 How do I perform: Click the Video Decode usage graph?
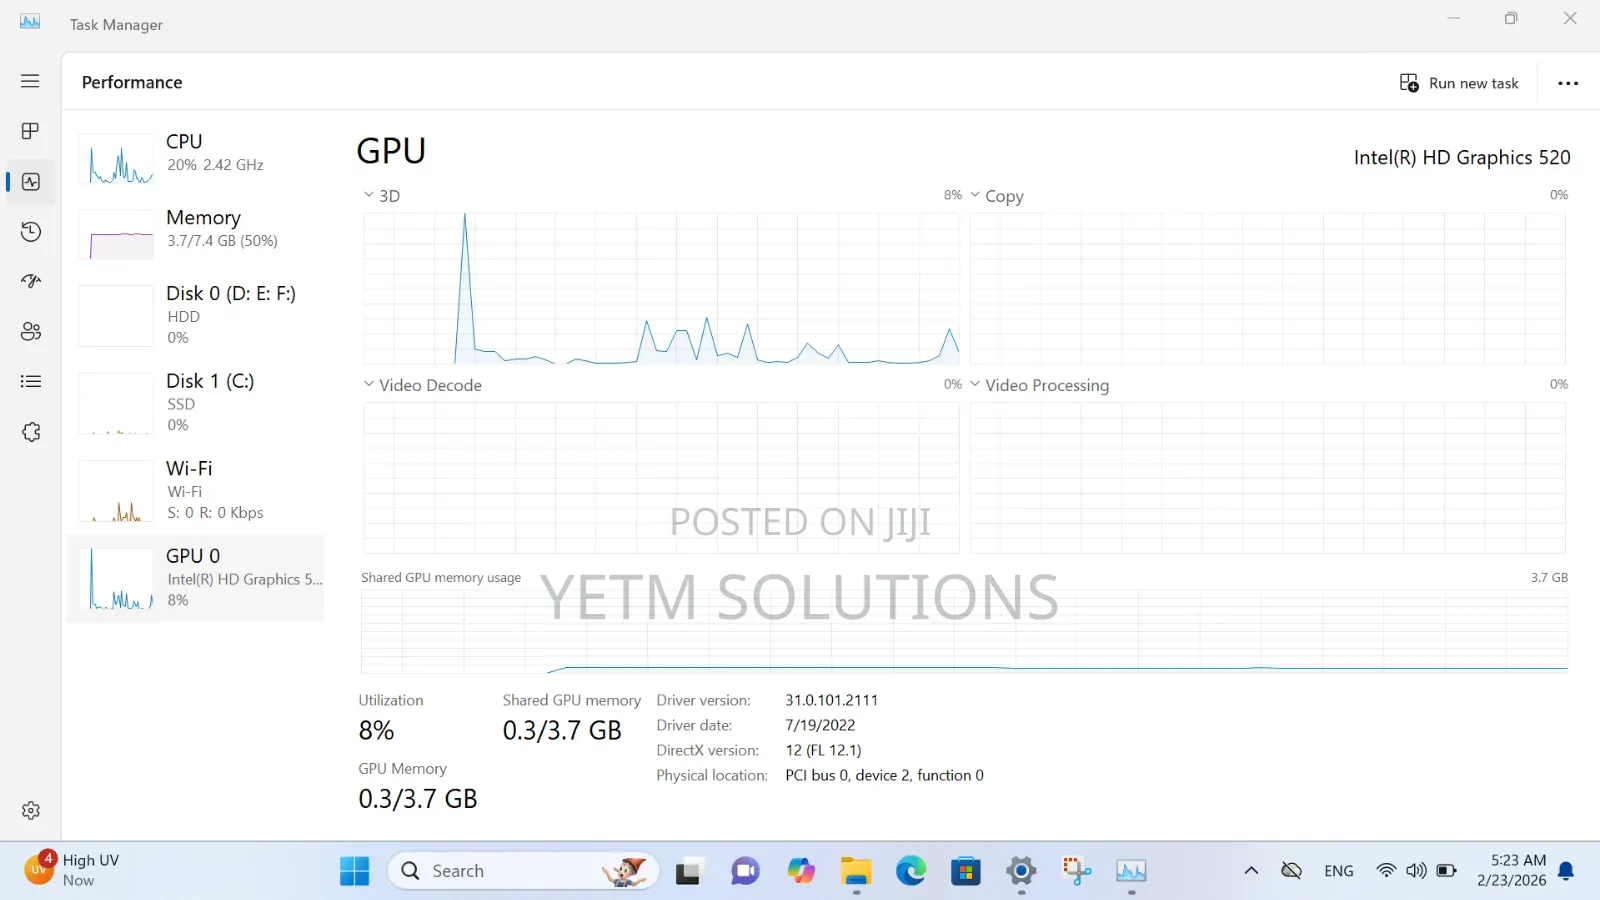(661, 478)
